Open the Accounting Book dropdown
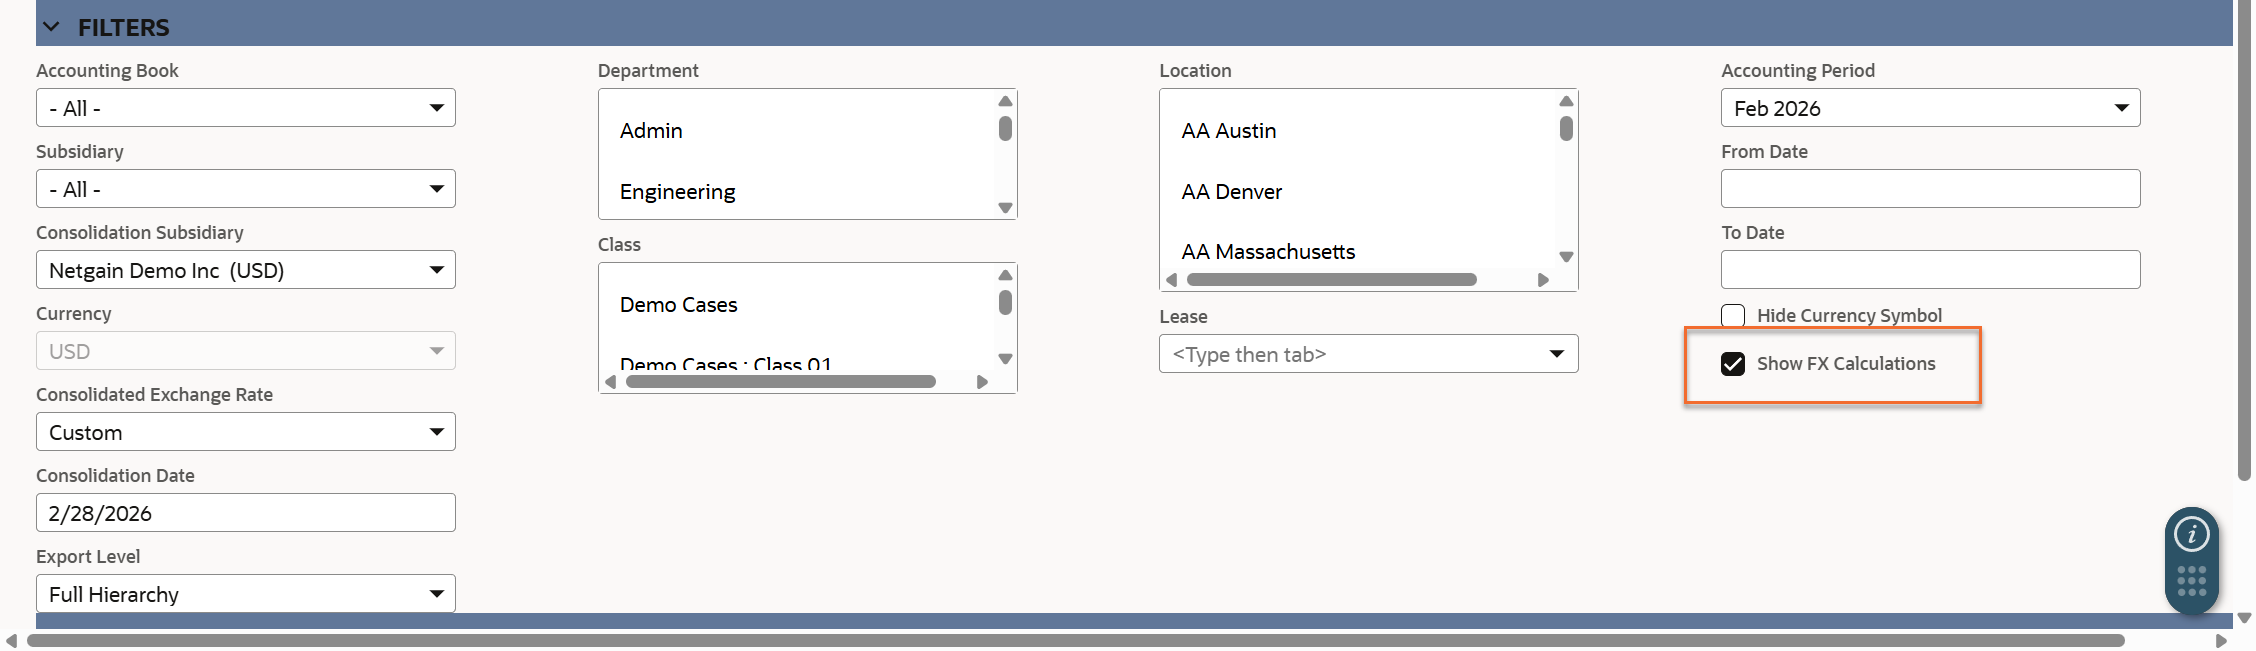2256x651 pixels. 245,108
